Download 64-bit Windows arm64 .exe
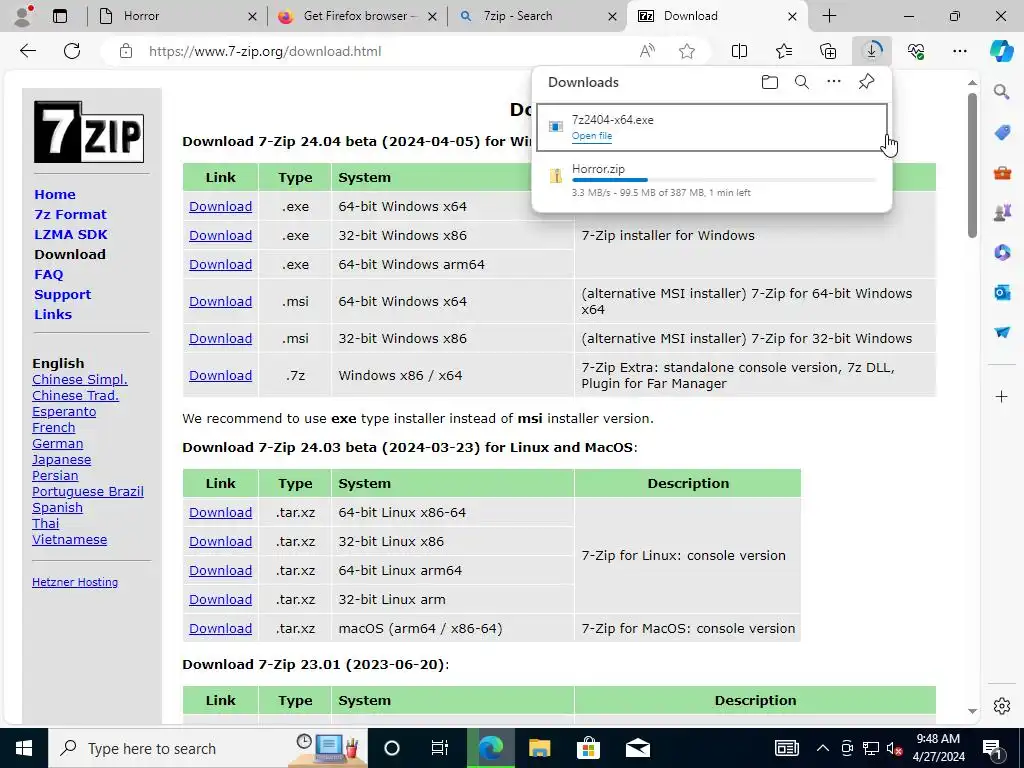 tap(221, 264)
